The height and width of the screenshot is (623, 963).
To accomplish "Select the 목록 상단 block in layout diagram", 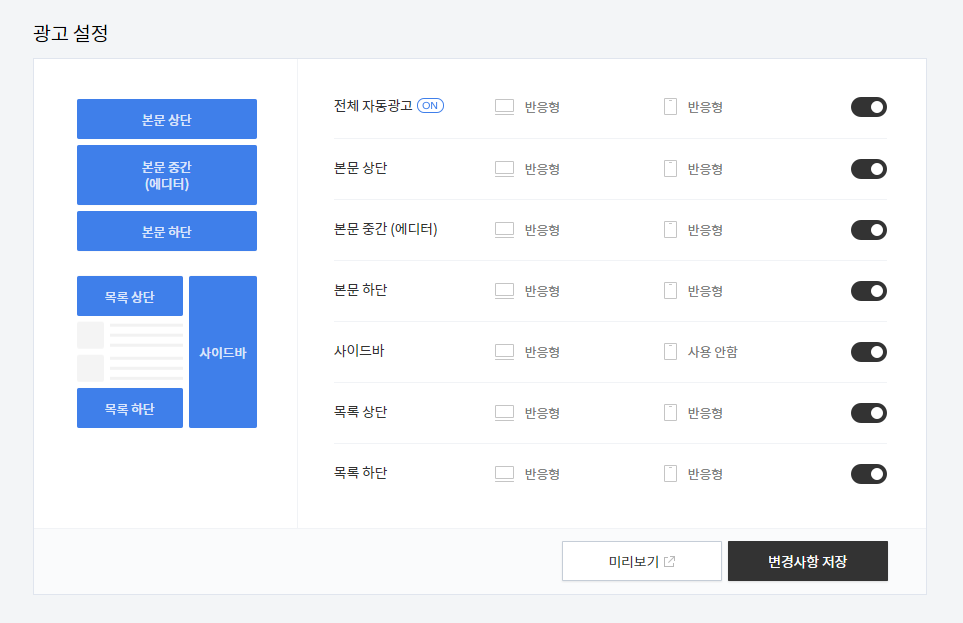I will [x=130, y=296].
